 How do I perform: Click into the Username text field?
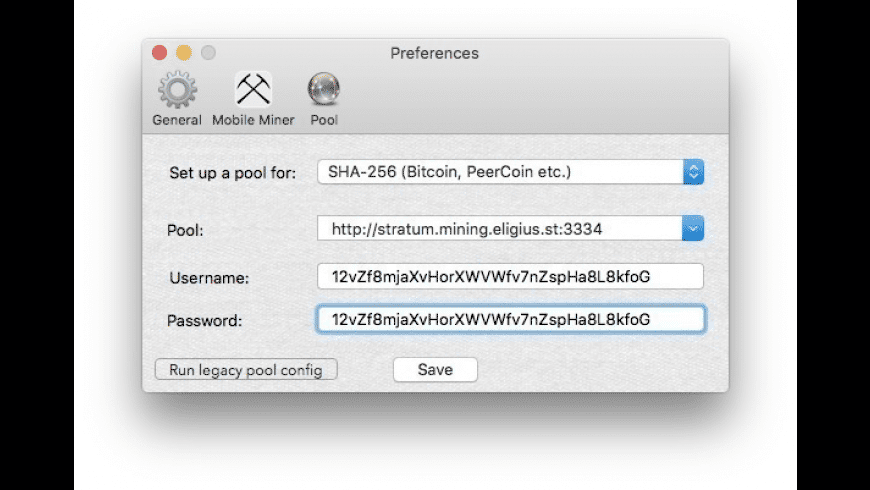[510, 276]
